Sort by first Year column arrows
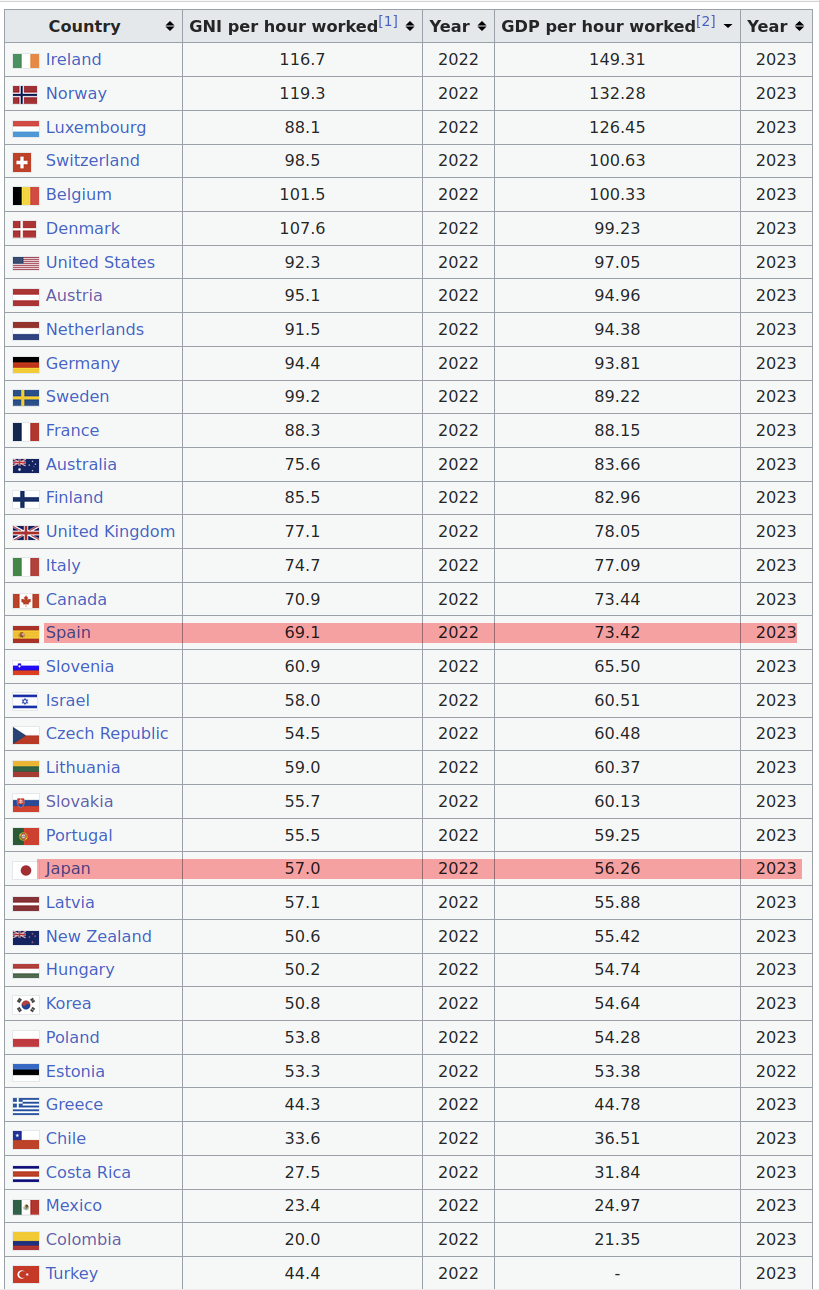The height and width of the screenshot is (1290, 819). [x=482, y=26]
